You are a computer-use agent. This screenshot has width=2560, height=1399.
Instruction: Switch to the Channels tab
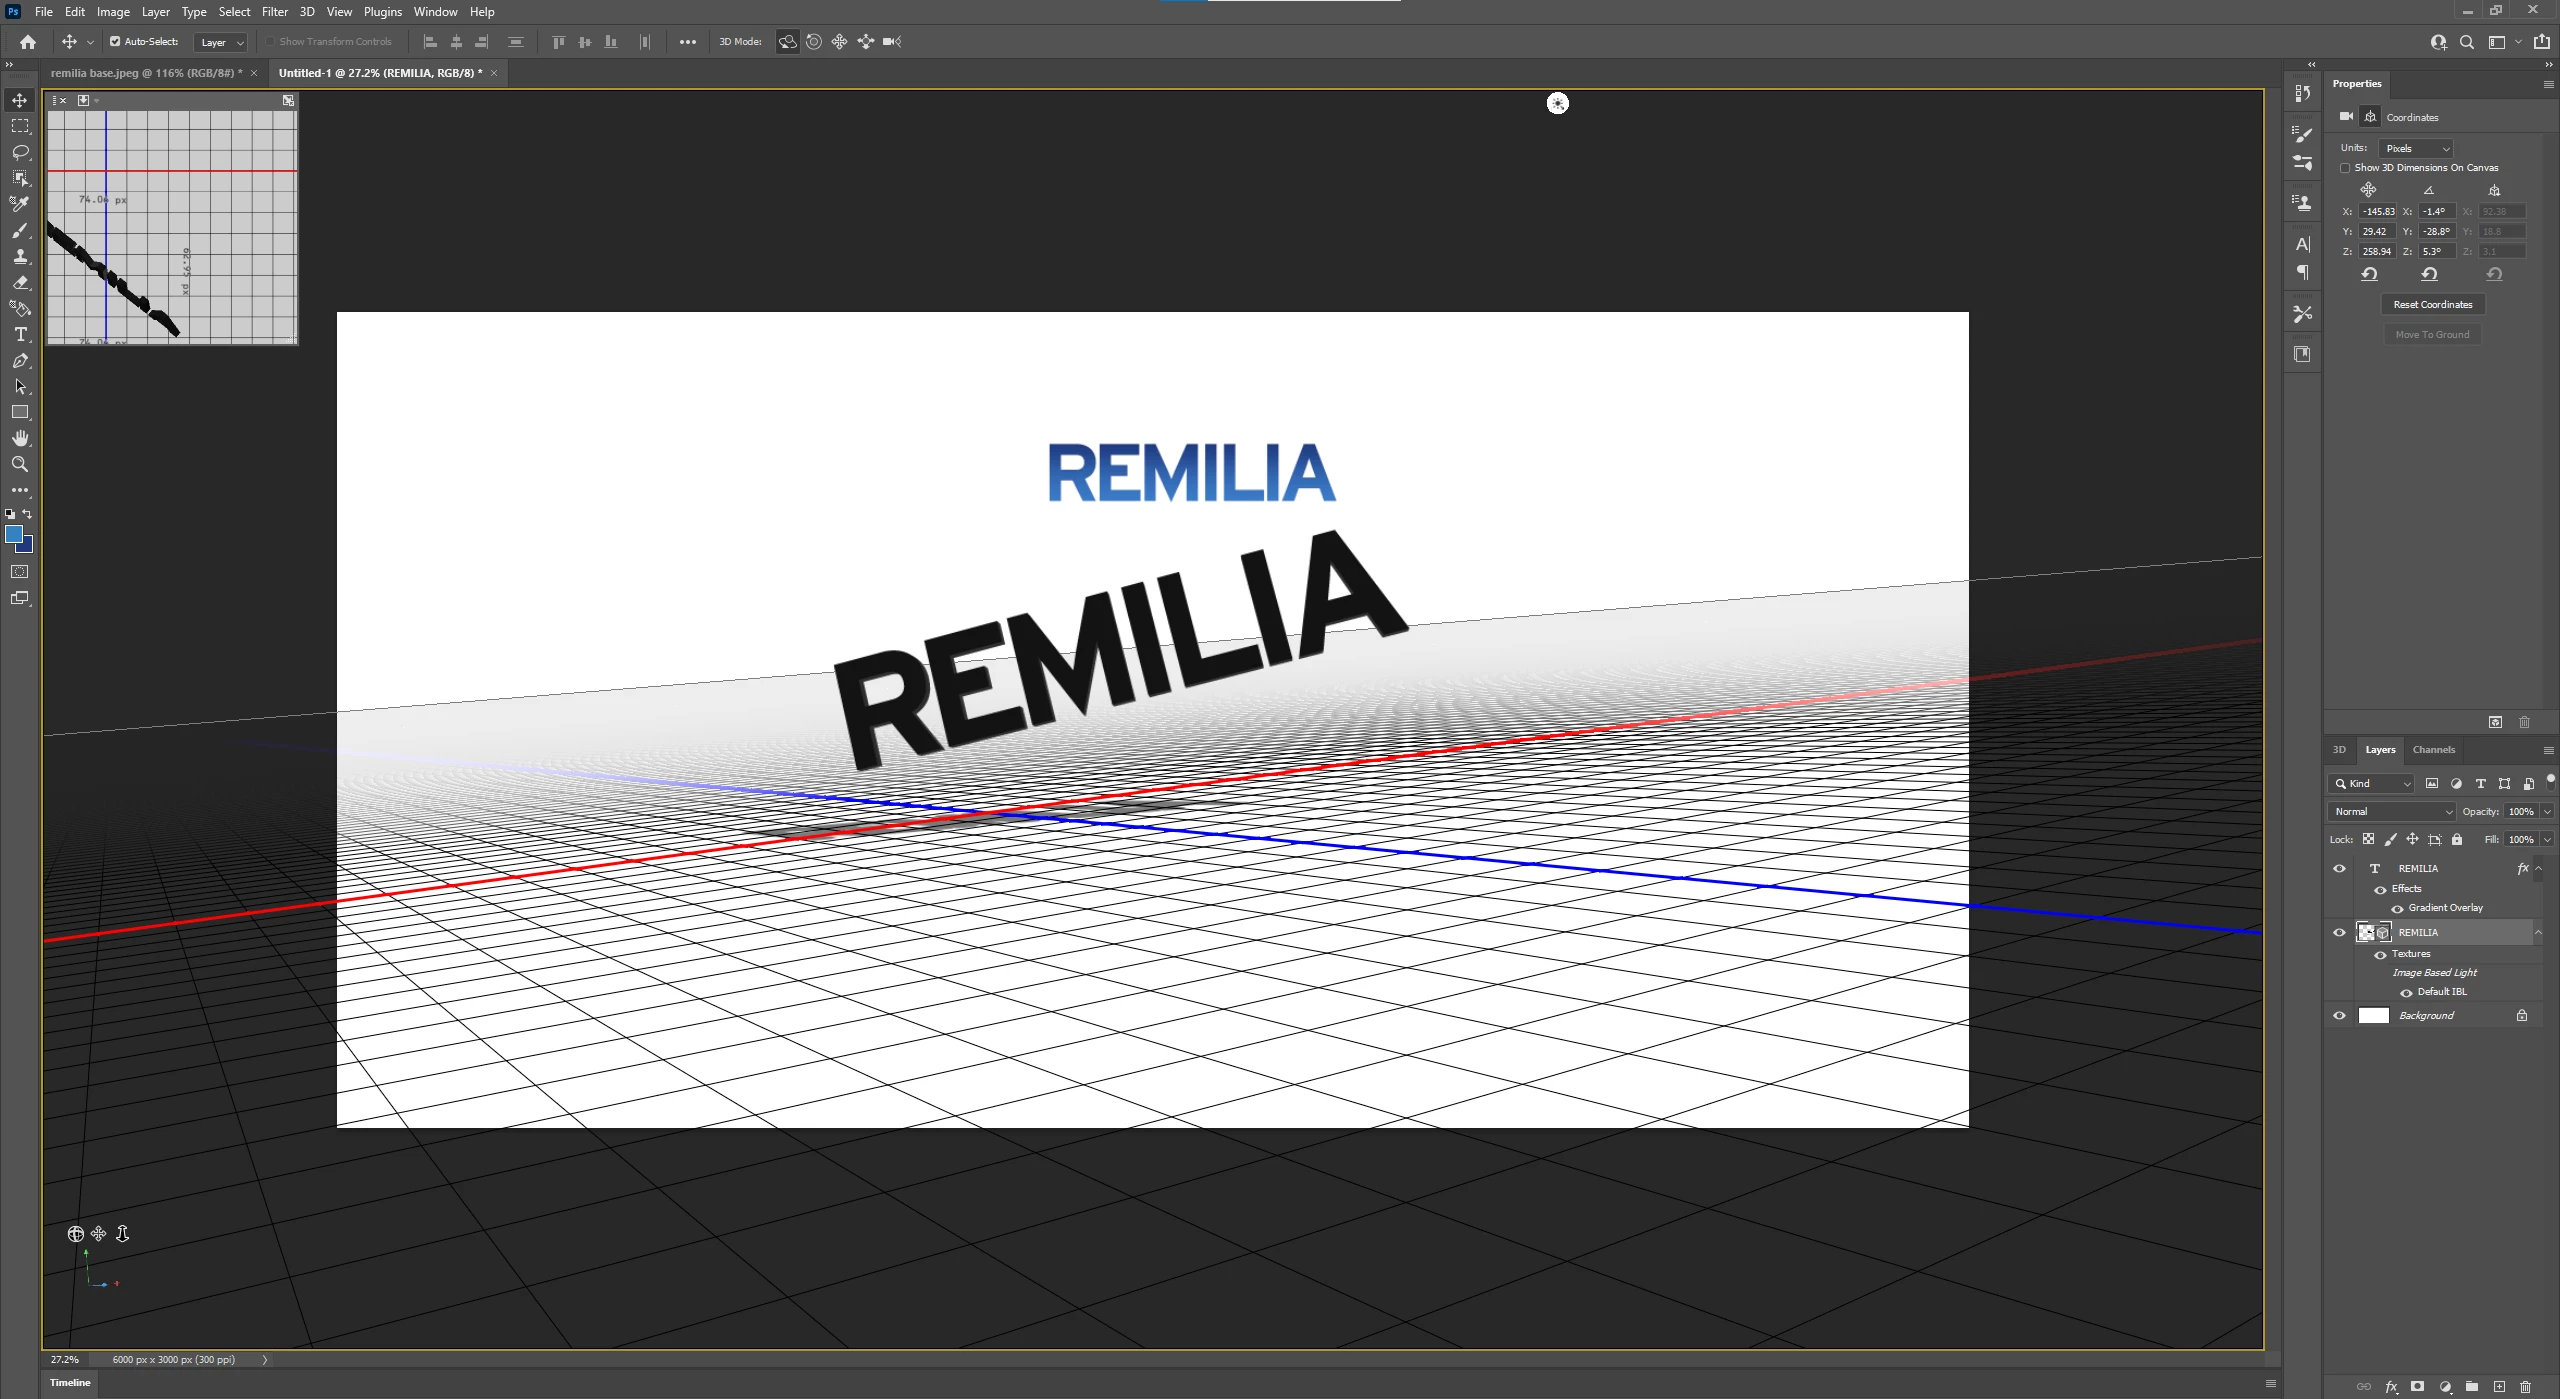coord(2433,750)
